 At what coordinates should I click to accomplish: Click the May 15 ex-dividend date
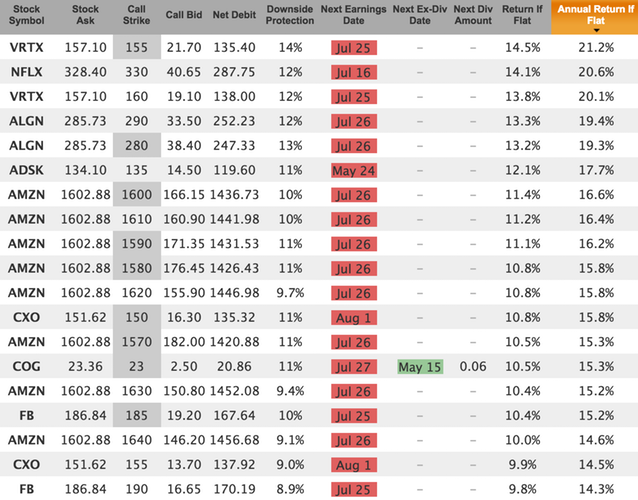click(x=420, y=367)
